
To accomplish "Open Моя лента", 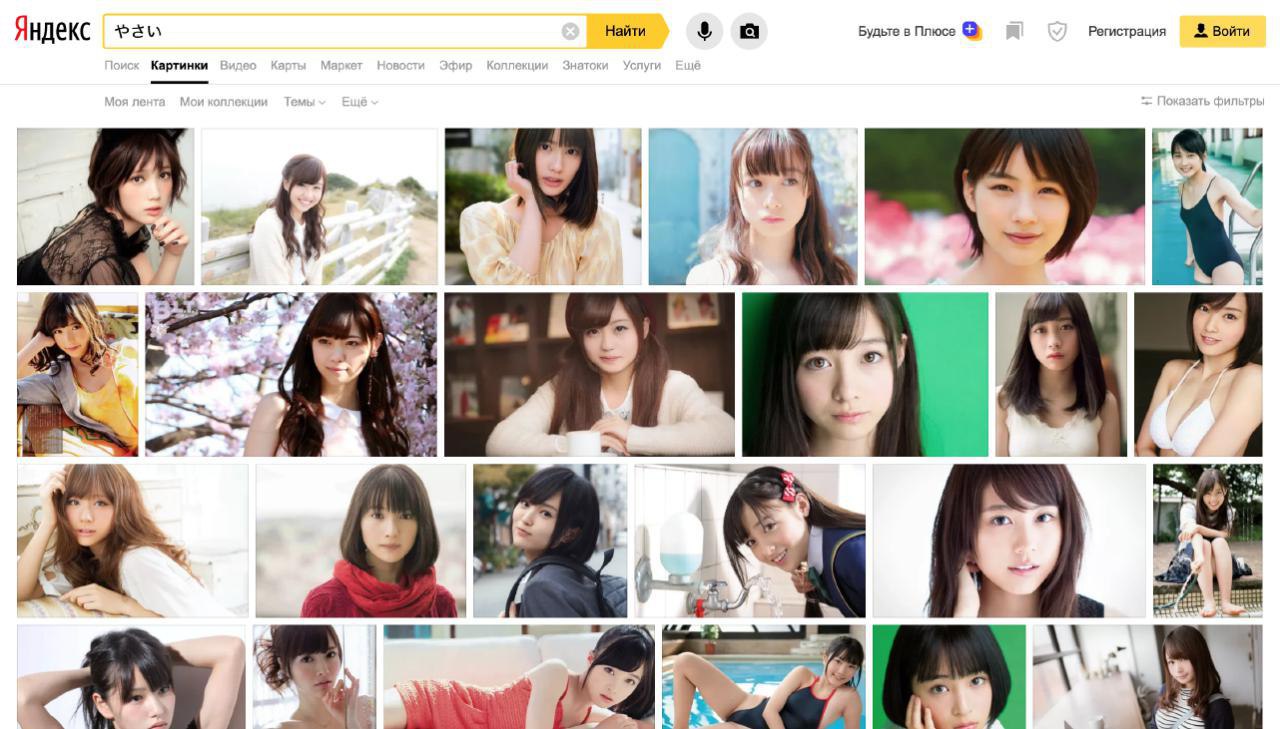I will coord(135,102).
